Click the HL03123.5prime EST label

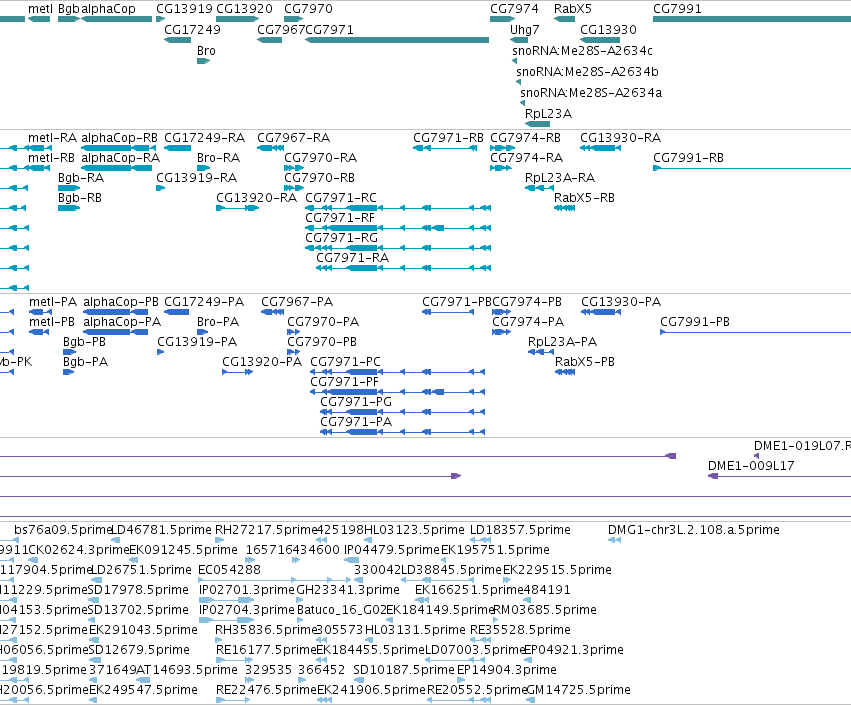414,530
